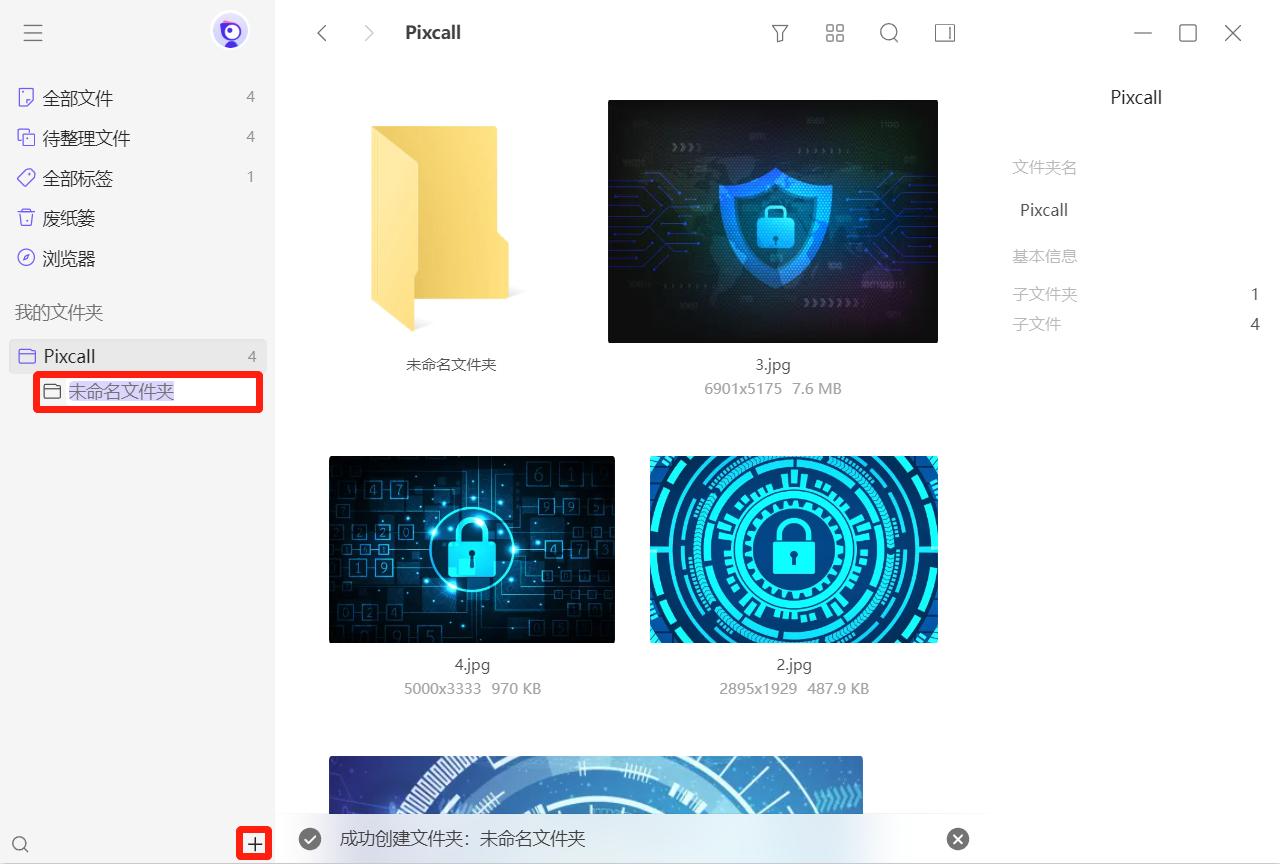Screen dimensions: 1280x864
Task: Click the Pixcall title in top bar
Action: pos(433,33)
